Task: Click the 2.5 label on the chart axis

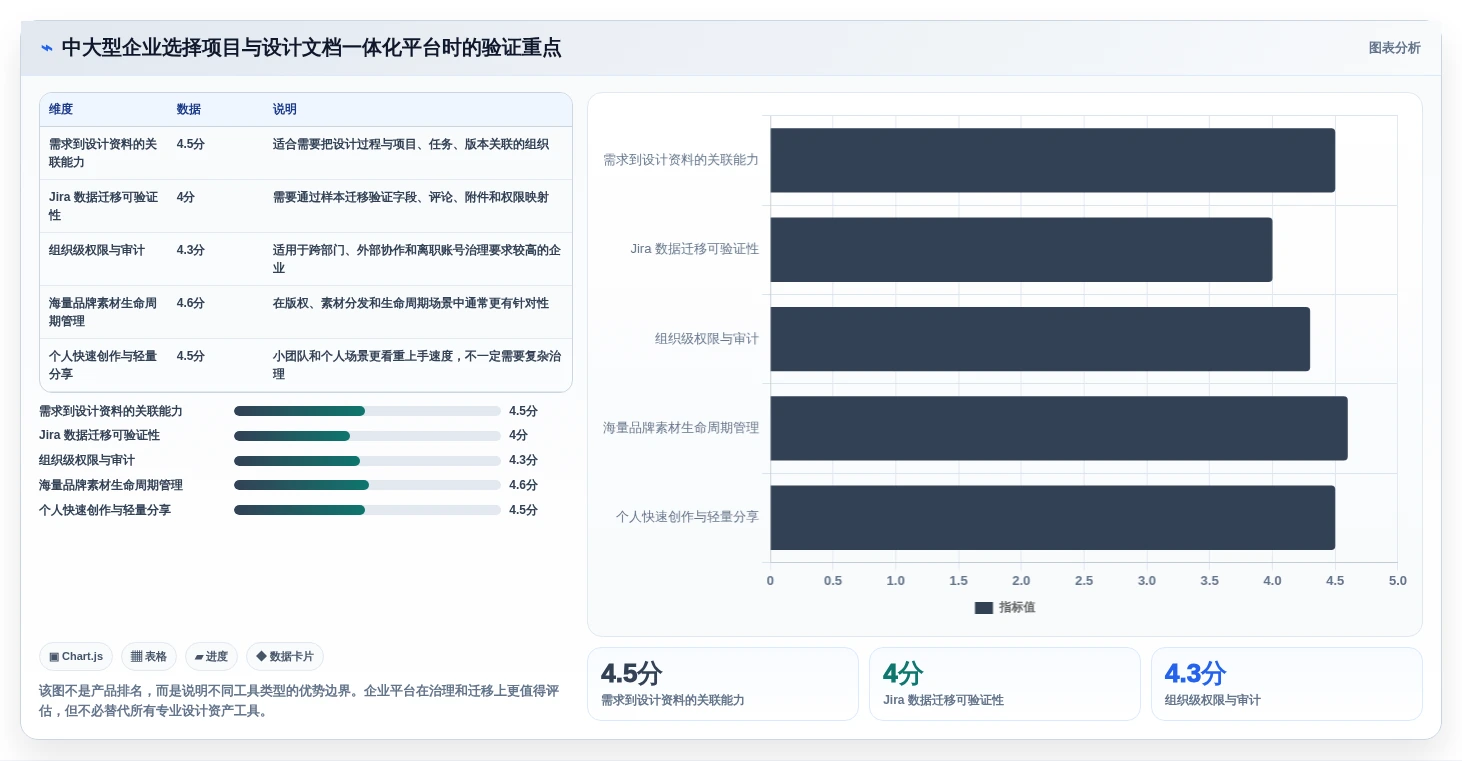Action: coord(1084,581)
